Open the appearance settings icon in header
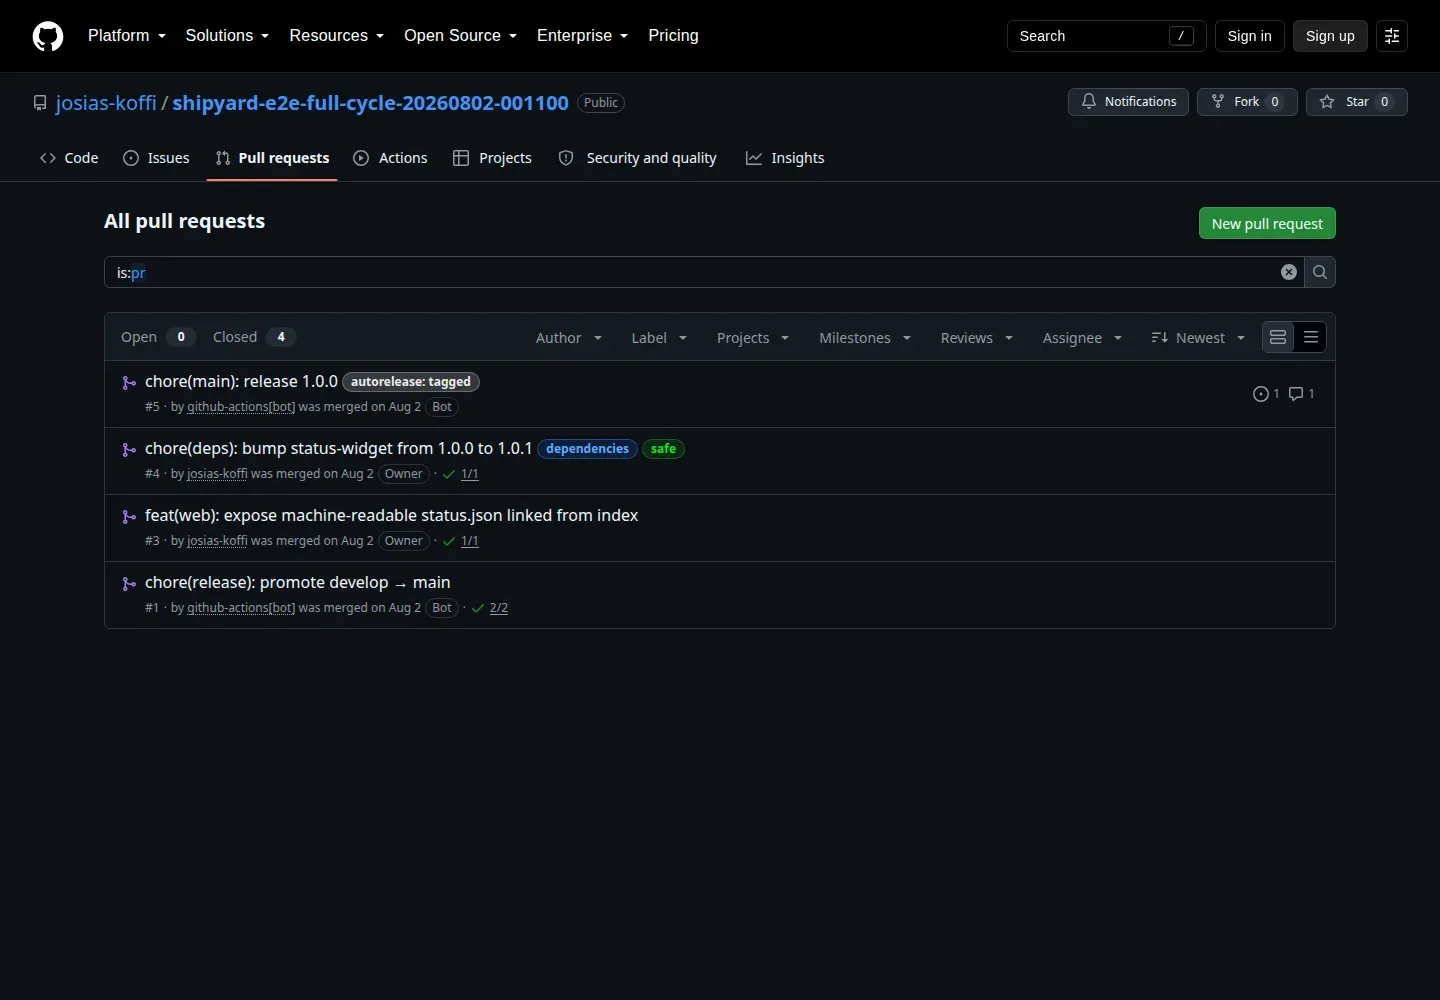 (1392, 36)
